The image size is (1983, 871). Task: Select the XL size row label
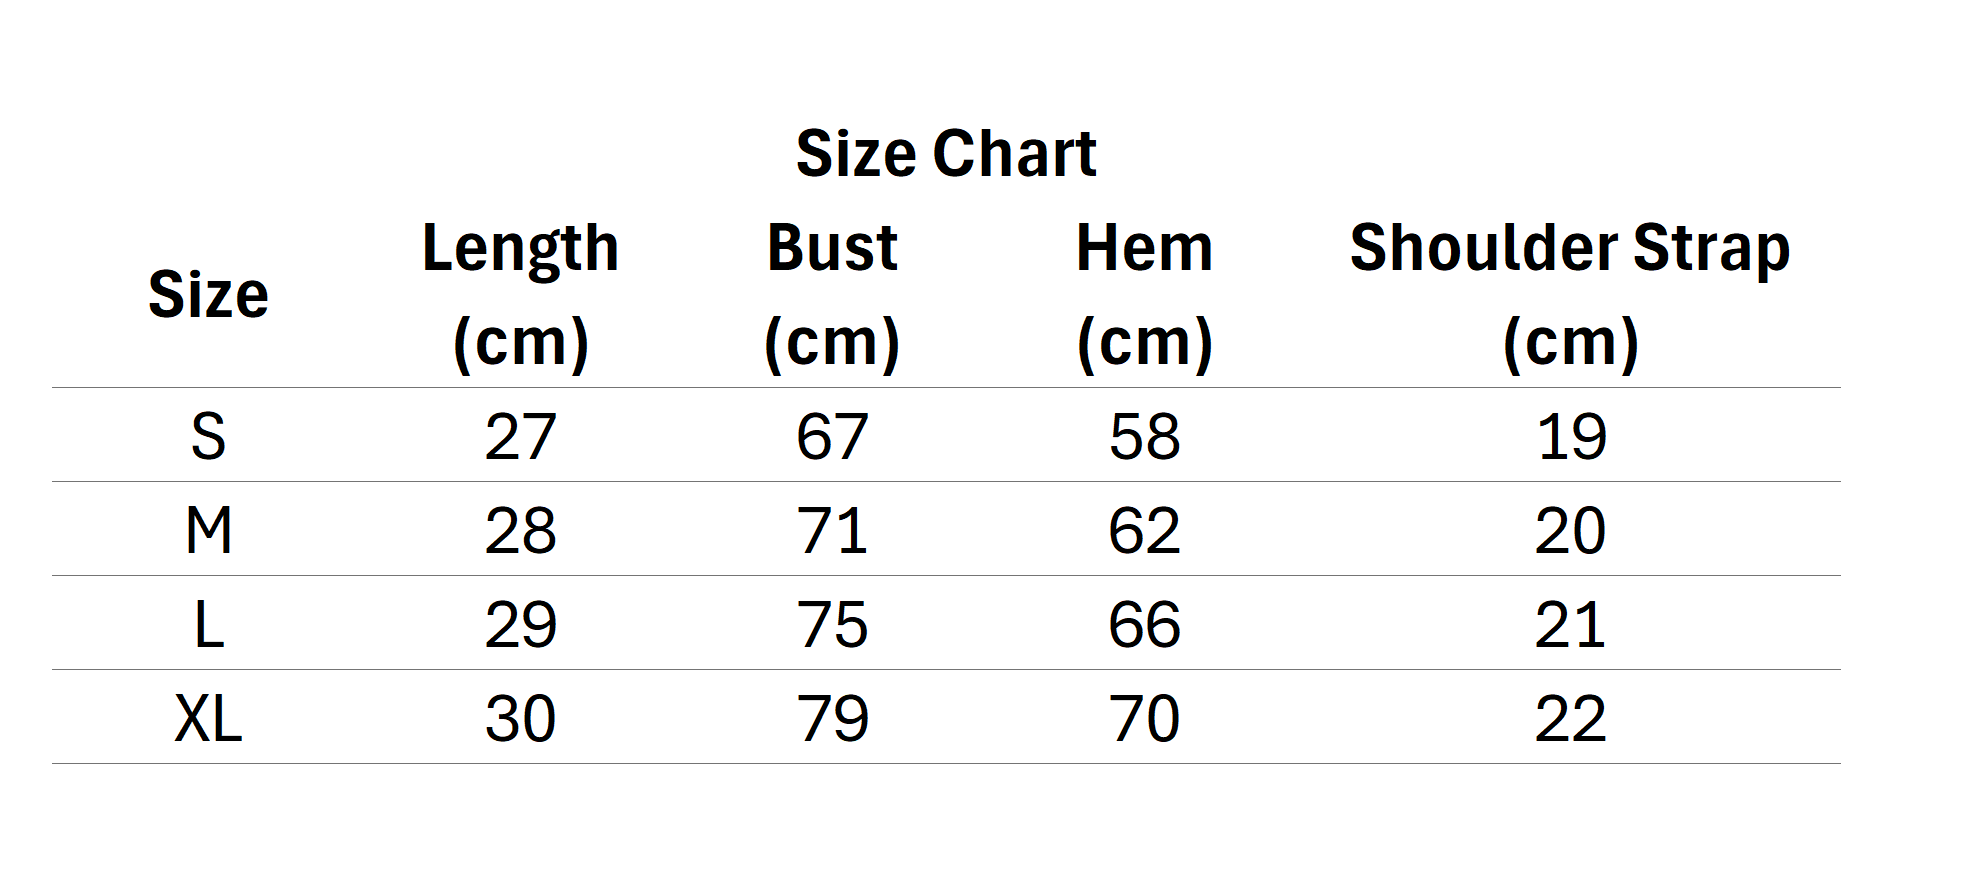(208, 718)
